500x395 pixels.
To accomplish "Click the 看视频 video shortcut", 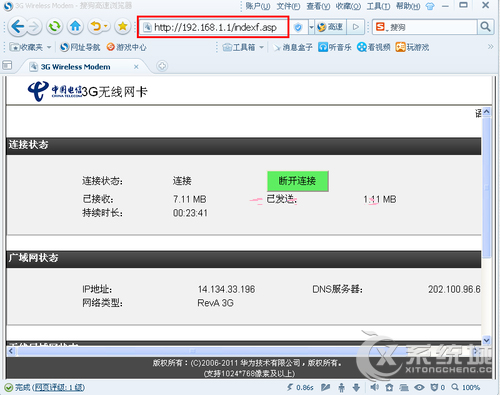I will (x=374, y=47).
